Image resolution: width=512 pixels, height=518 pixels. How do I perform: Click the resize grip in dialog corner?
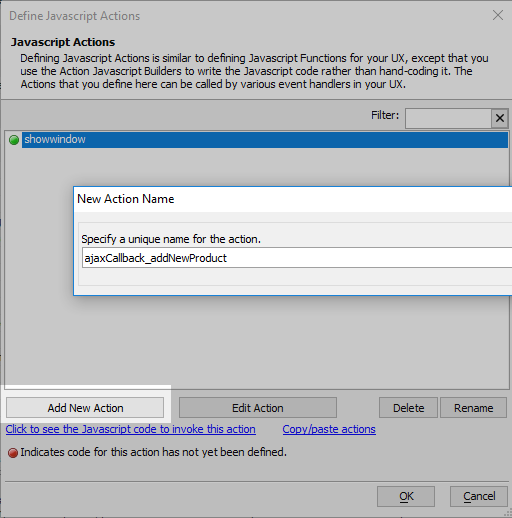(507, 513)
